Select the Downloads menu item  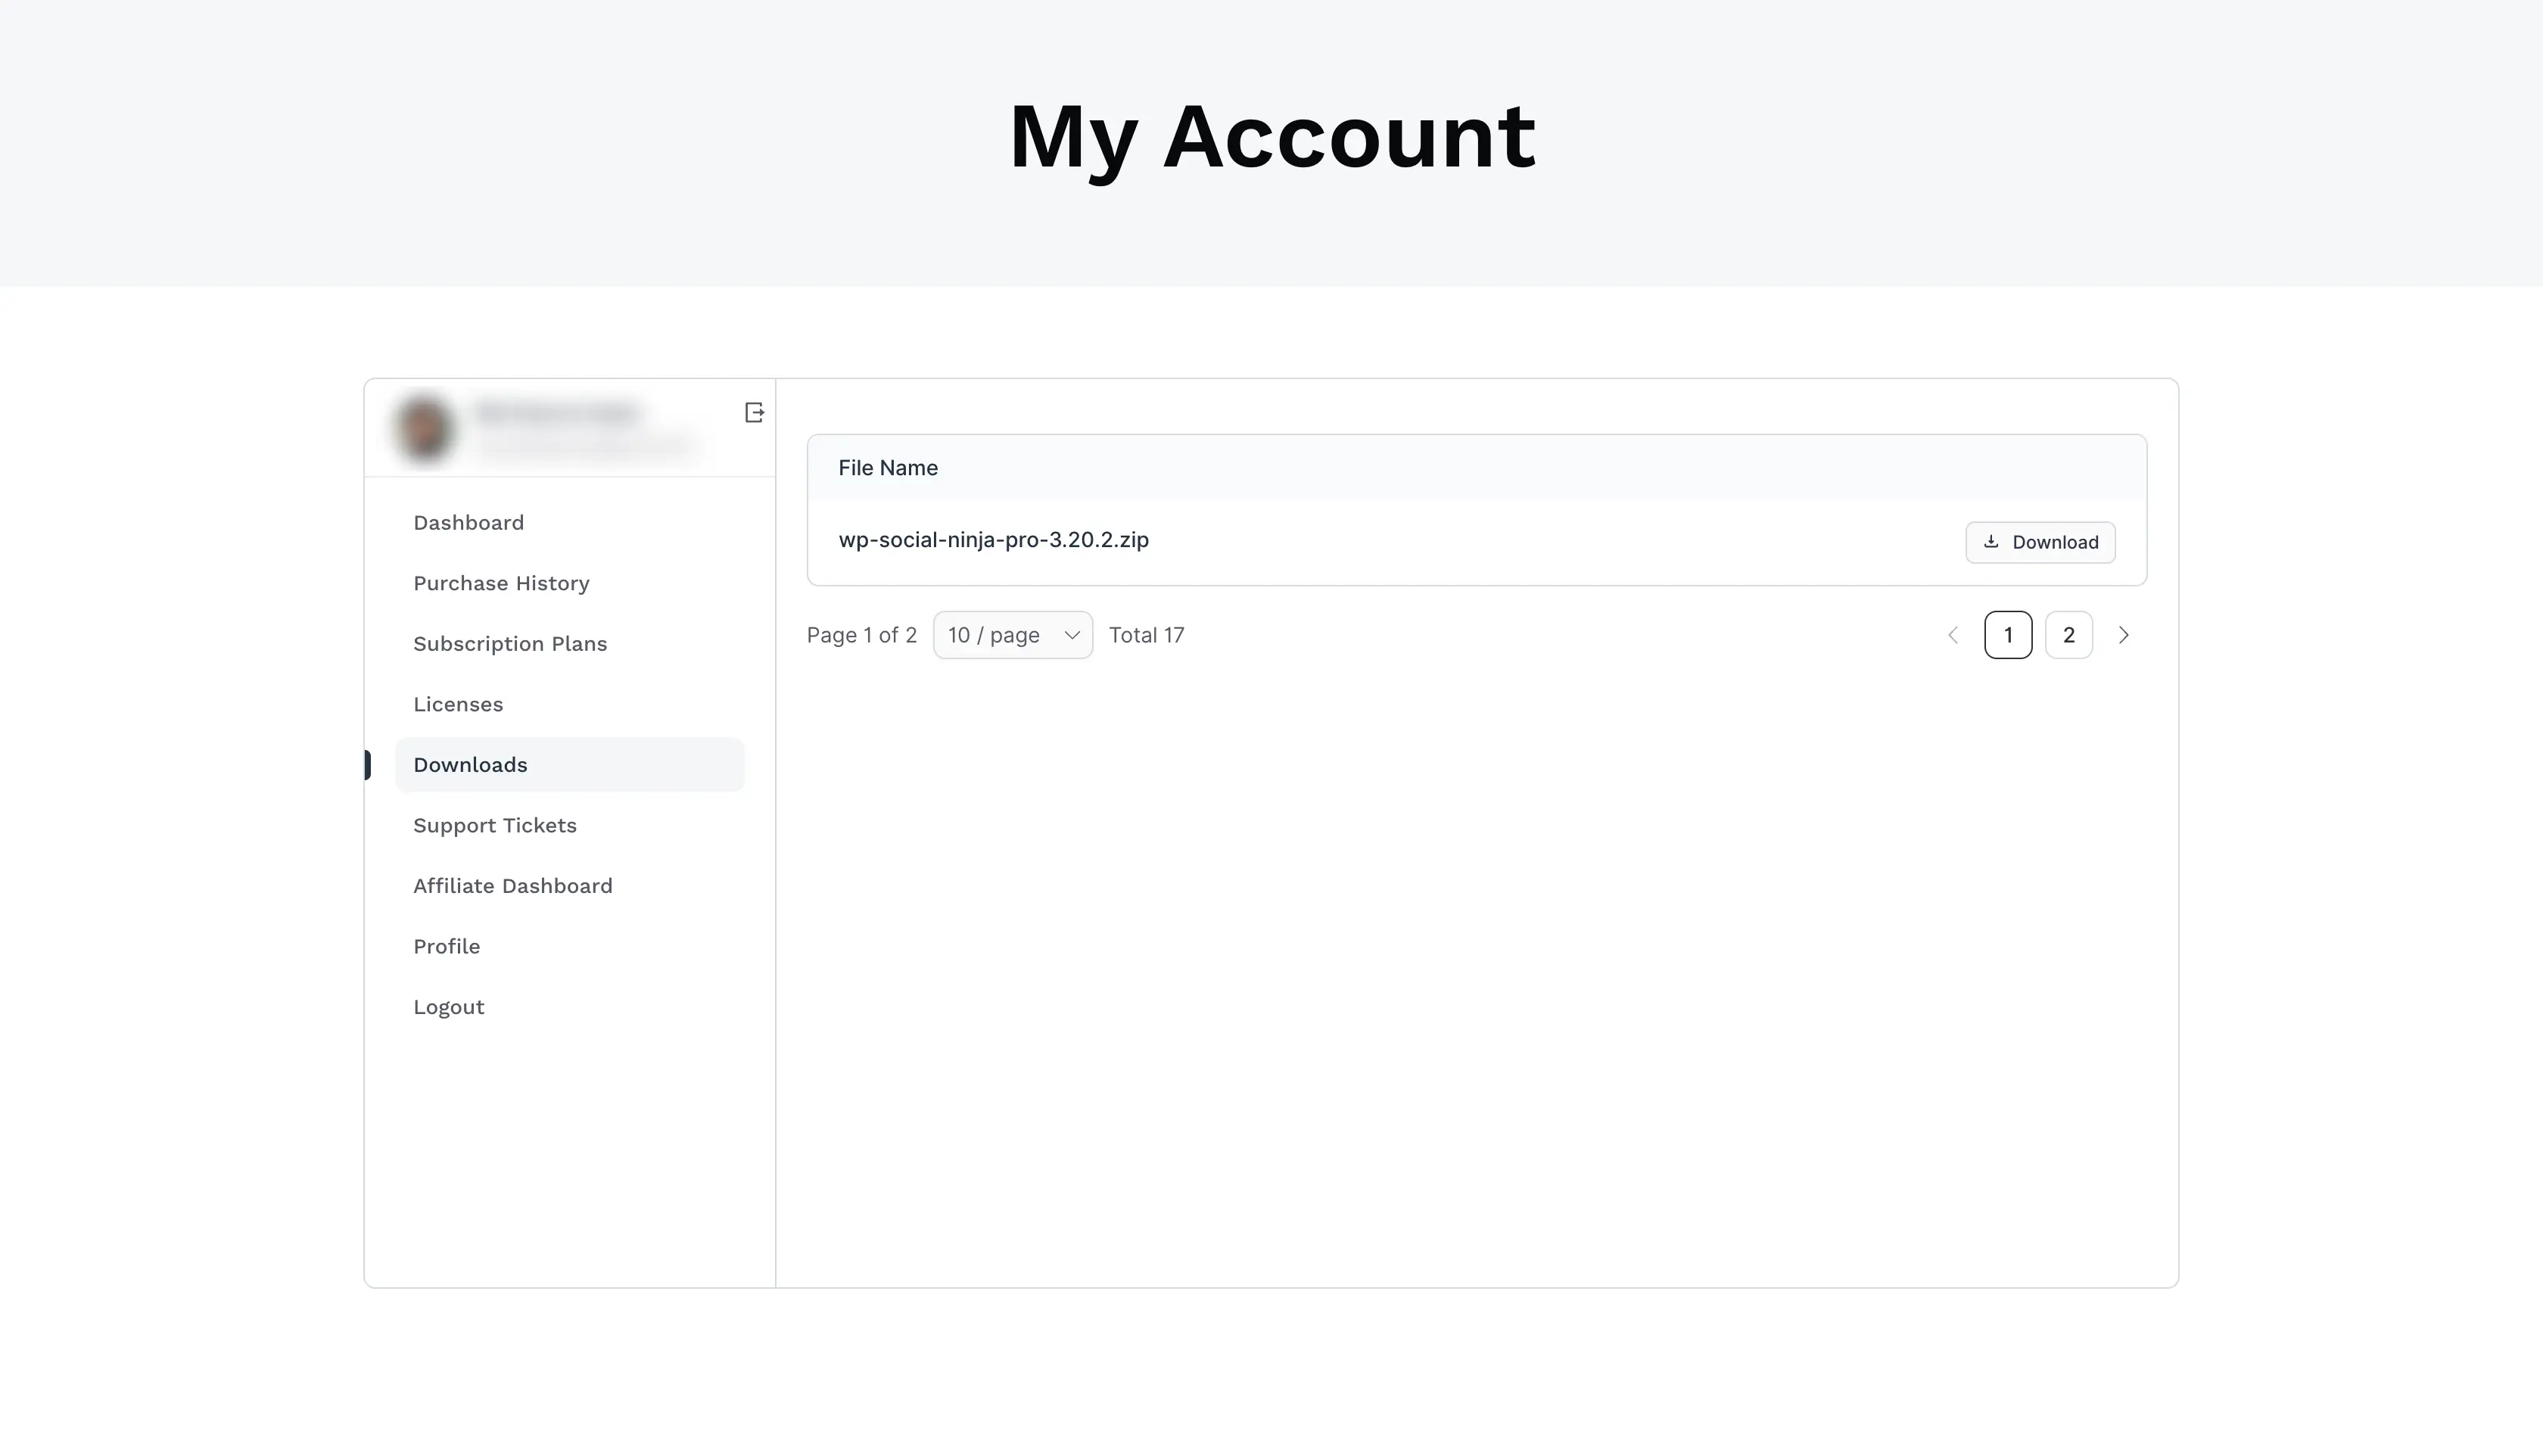click(x=470, y=765)
